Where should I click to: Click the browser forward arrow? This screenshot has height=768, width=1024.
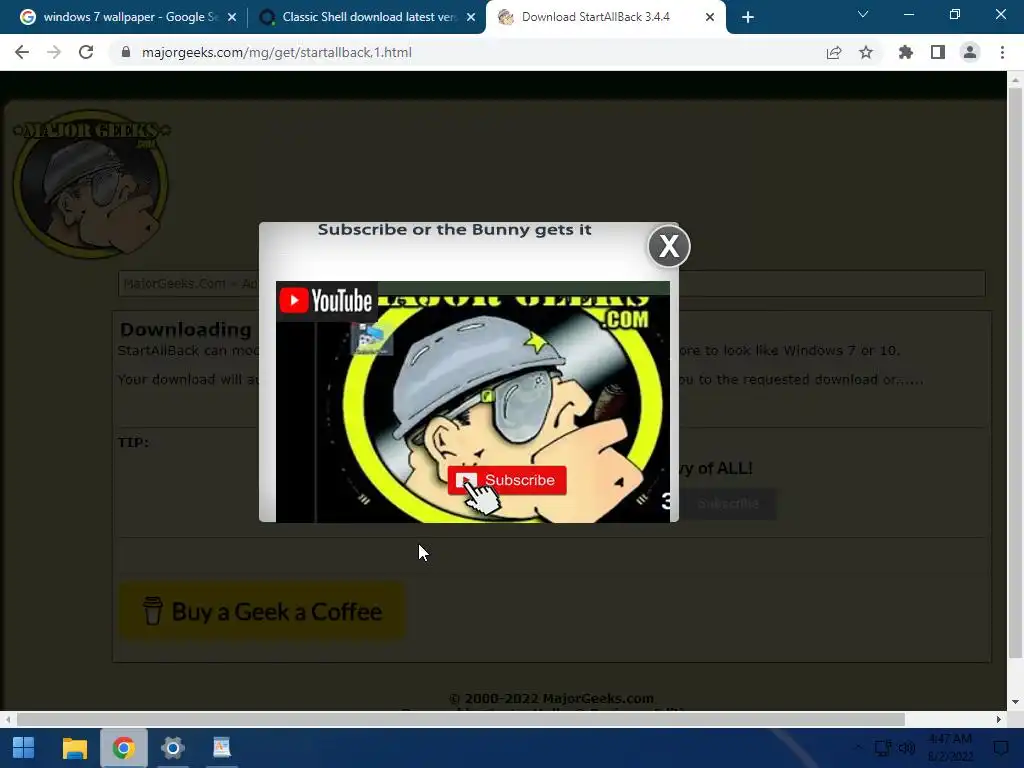tap(54, 52)
